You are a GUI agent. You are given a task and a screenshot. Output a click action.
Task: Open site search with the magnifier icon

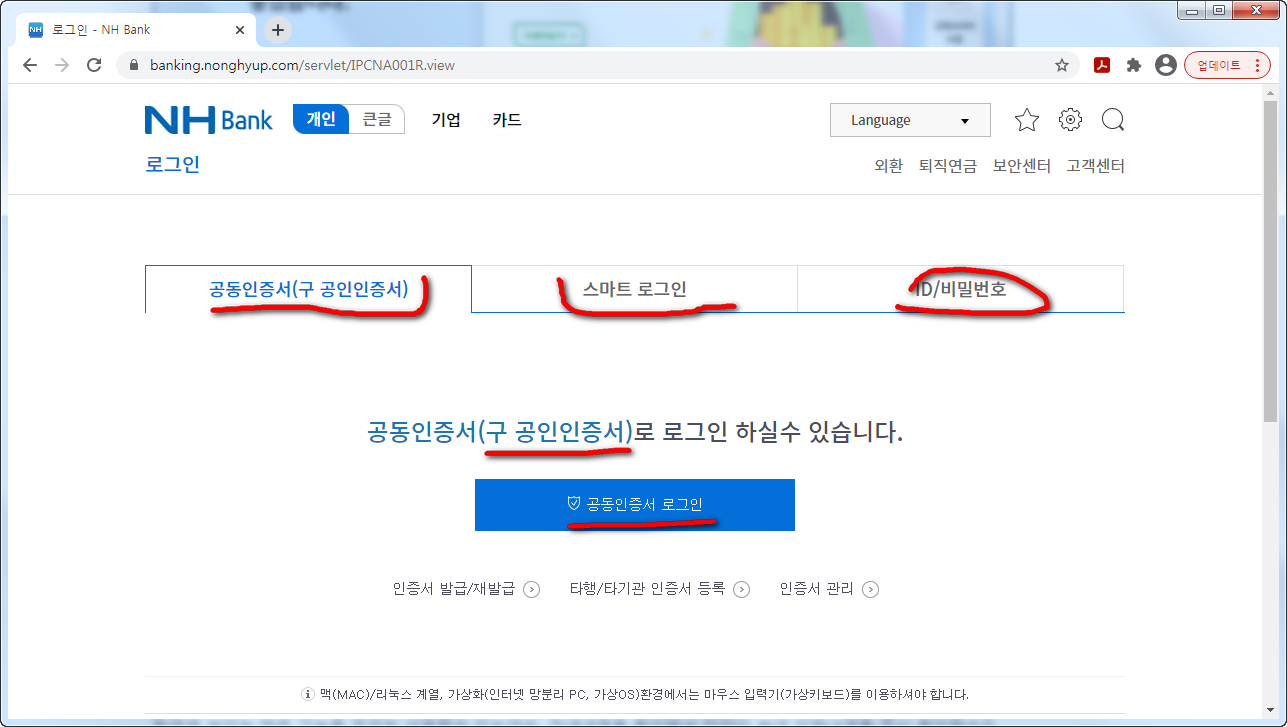point(1113,120)
